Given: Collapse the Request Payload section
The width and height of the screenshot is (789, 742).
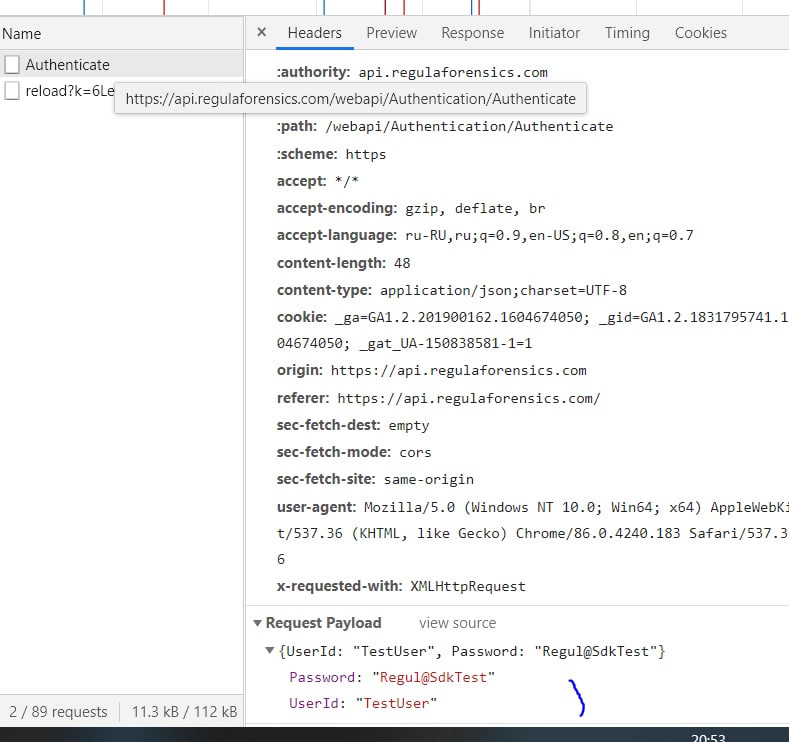Looking at the screenshot, I should click(258, 623).
